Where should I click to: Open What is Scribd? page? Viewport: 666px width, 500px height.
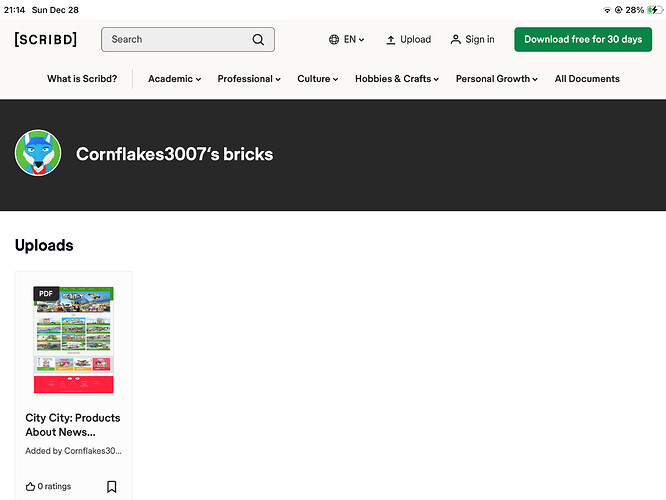(x=82, y=79)
